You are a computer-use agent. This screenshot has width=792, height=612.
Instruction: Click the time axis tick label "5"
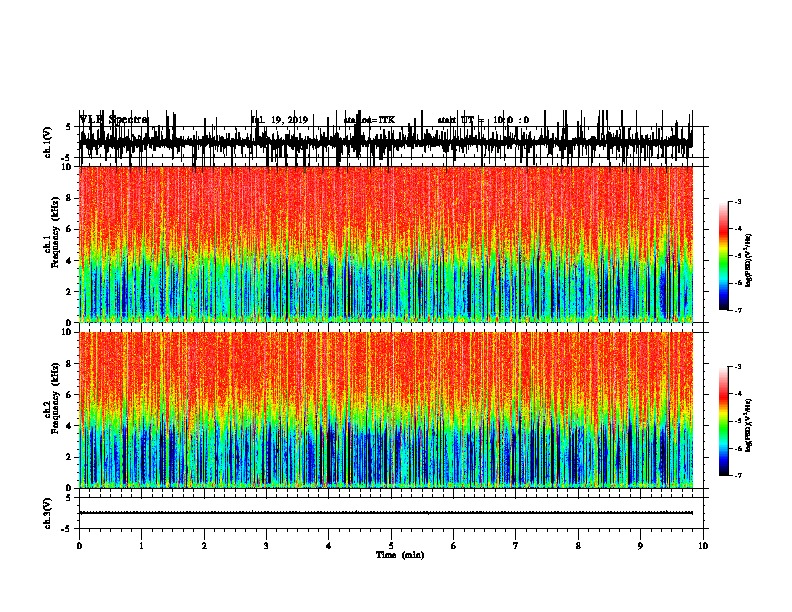coord(391,546)
